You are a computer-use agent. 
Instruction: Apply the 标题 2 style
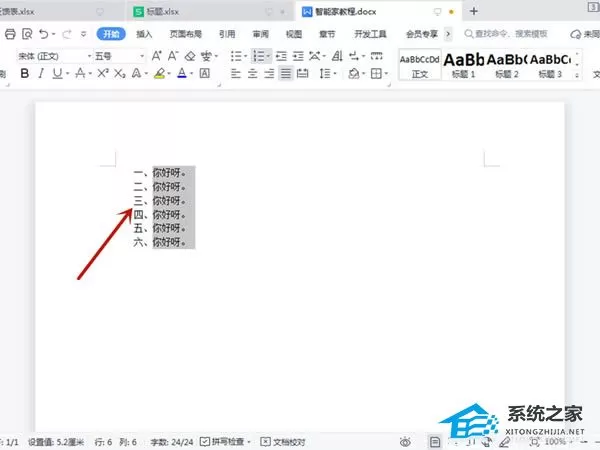(507, 65)
